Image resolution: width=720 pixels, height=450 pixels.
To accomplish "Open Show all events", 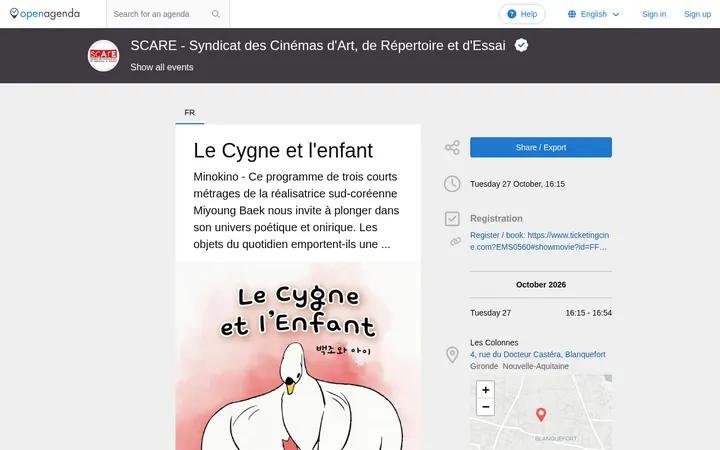I will click(x=162, y=67).
